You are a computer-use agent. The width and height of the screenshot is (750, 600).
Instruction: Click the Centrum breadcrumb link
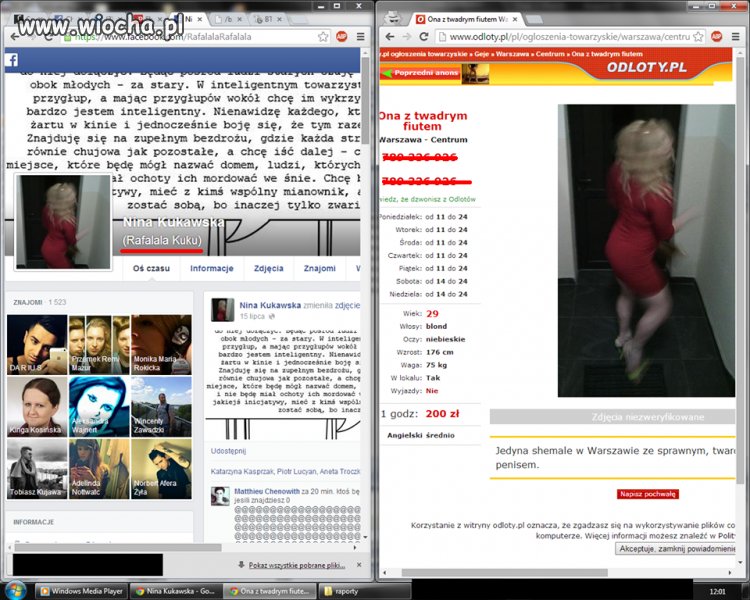click(x=550, y=54)
